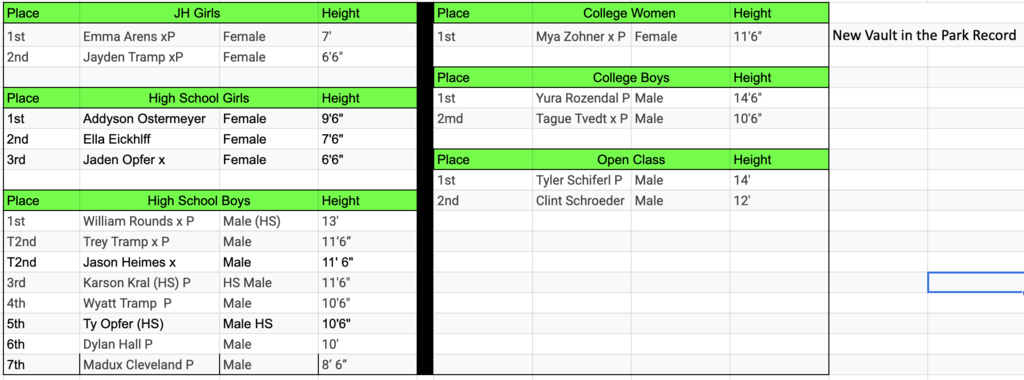Click the Addyson Ostermeyer name cell
1024x380 pixels.
click(150, 119)
